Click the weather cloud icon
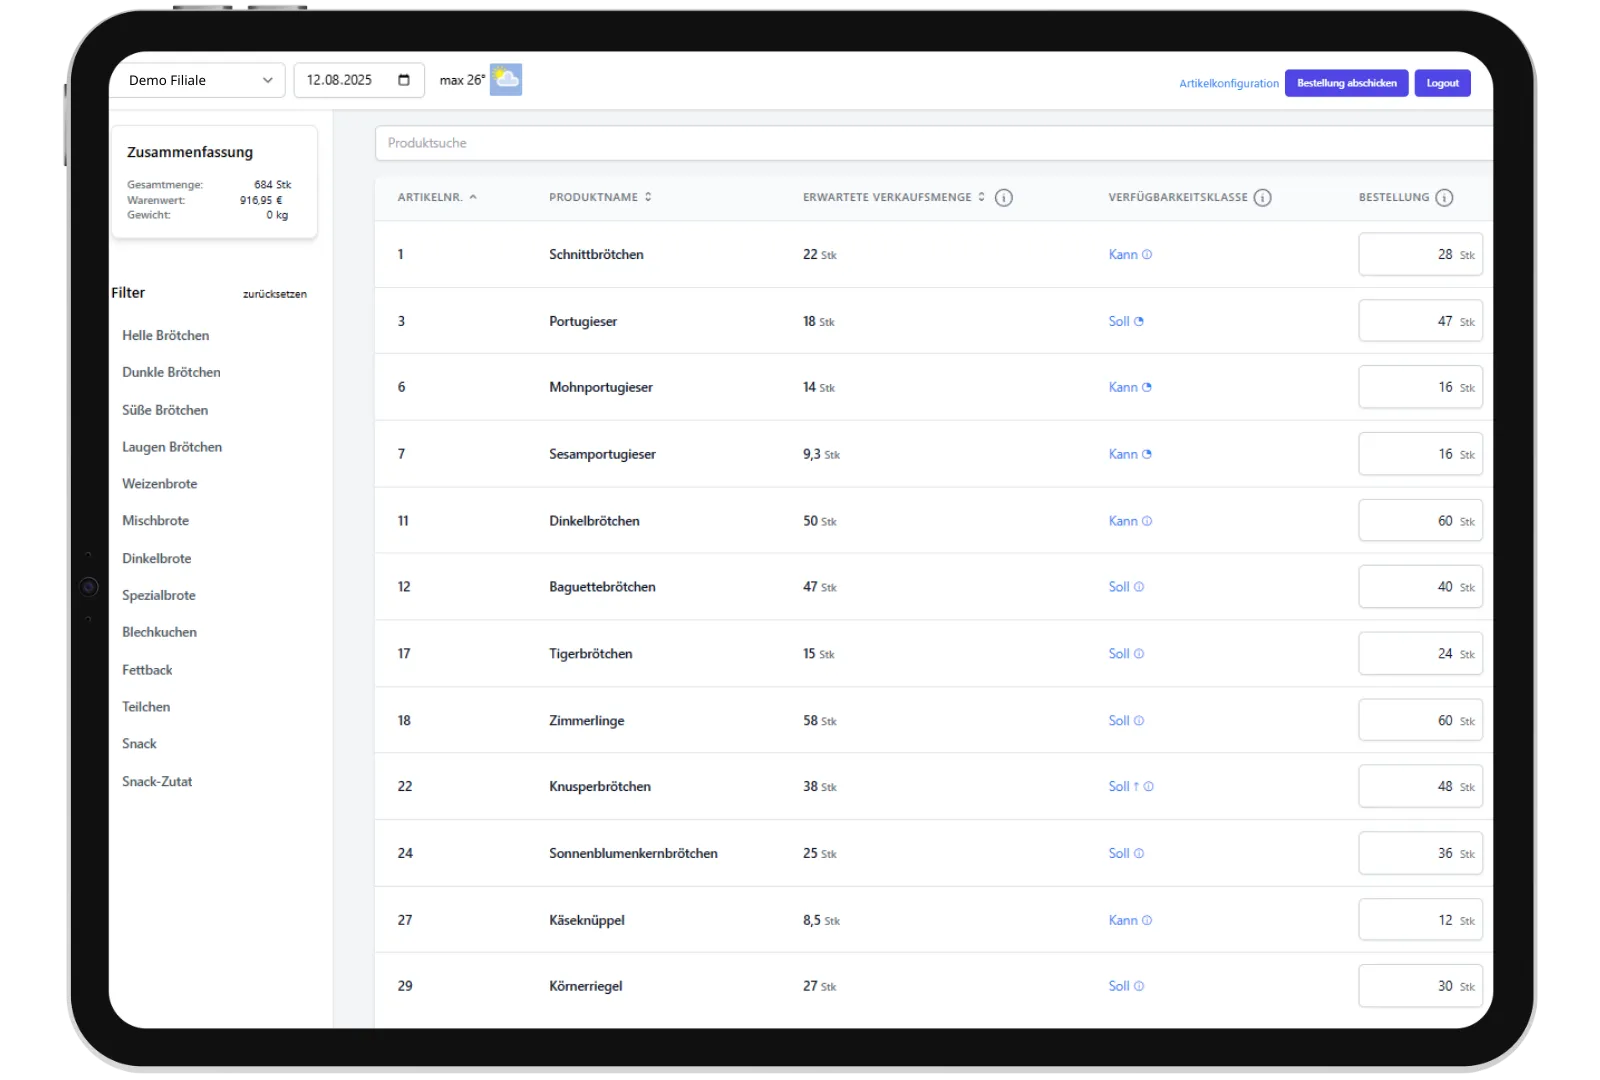1600x1080 pixels. point(506,79)
